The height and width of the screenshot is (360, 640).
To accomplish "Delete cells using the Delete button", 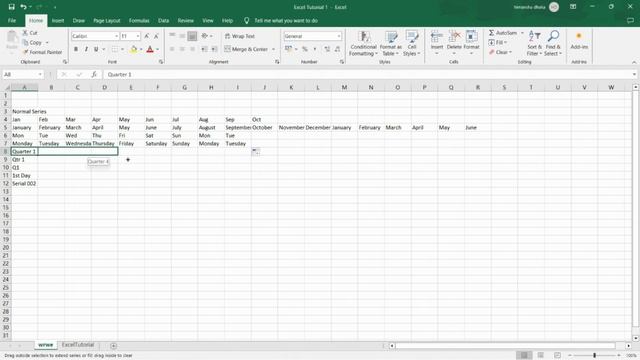I will tap(454, 43).
